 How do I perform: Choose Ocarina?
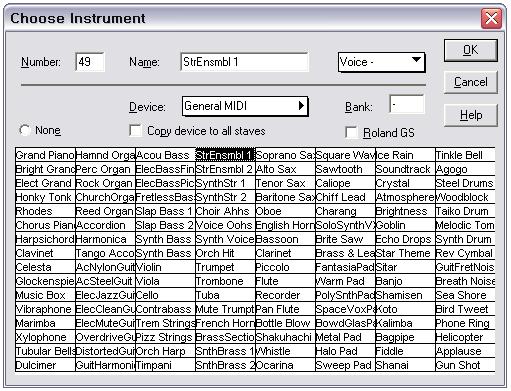pos(285,365)
